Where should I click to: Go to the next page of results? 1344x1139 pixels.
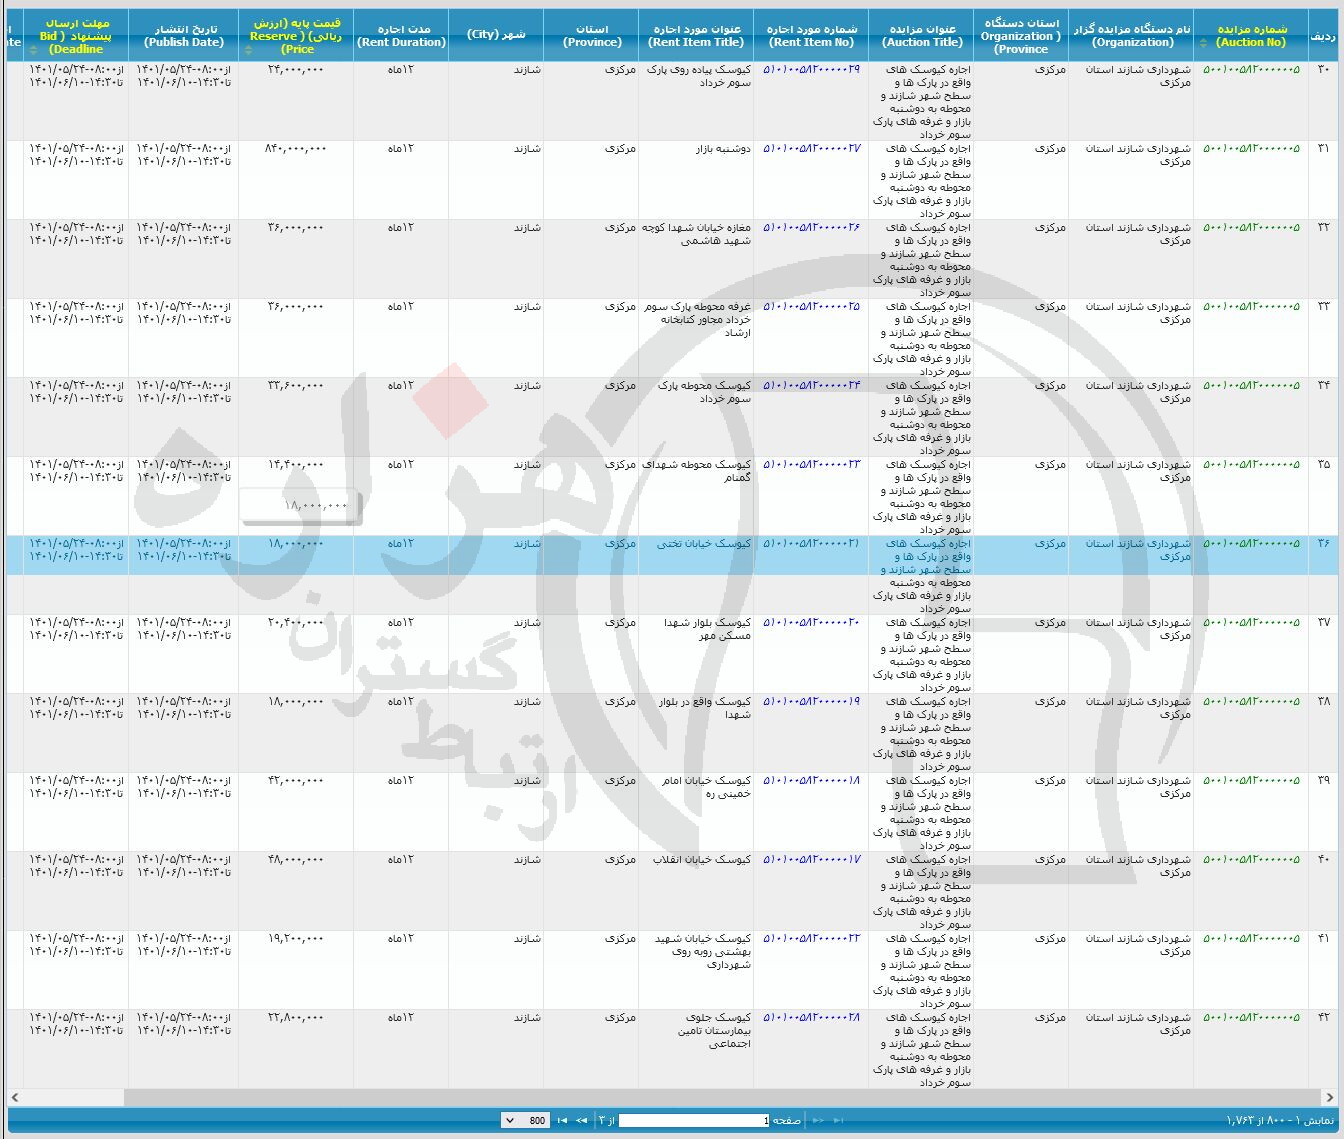pos(581,1121)
